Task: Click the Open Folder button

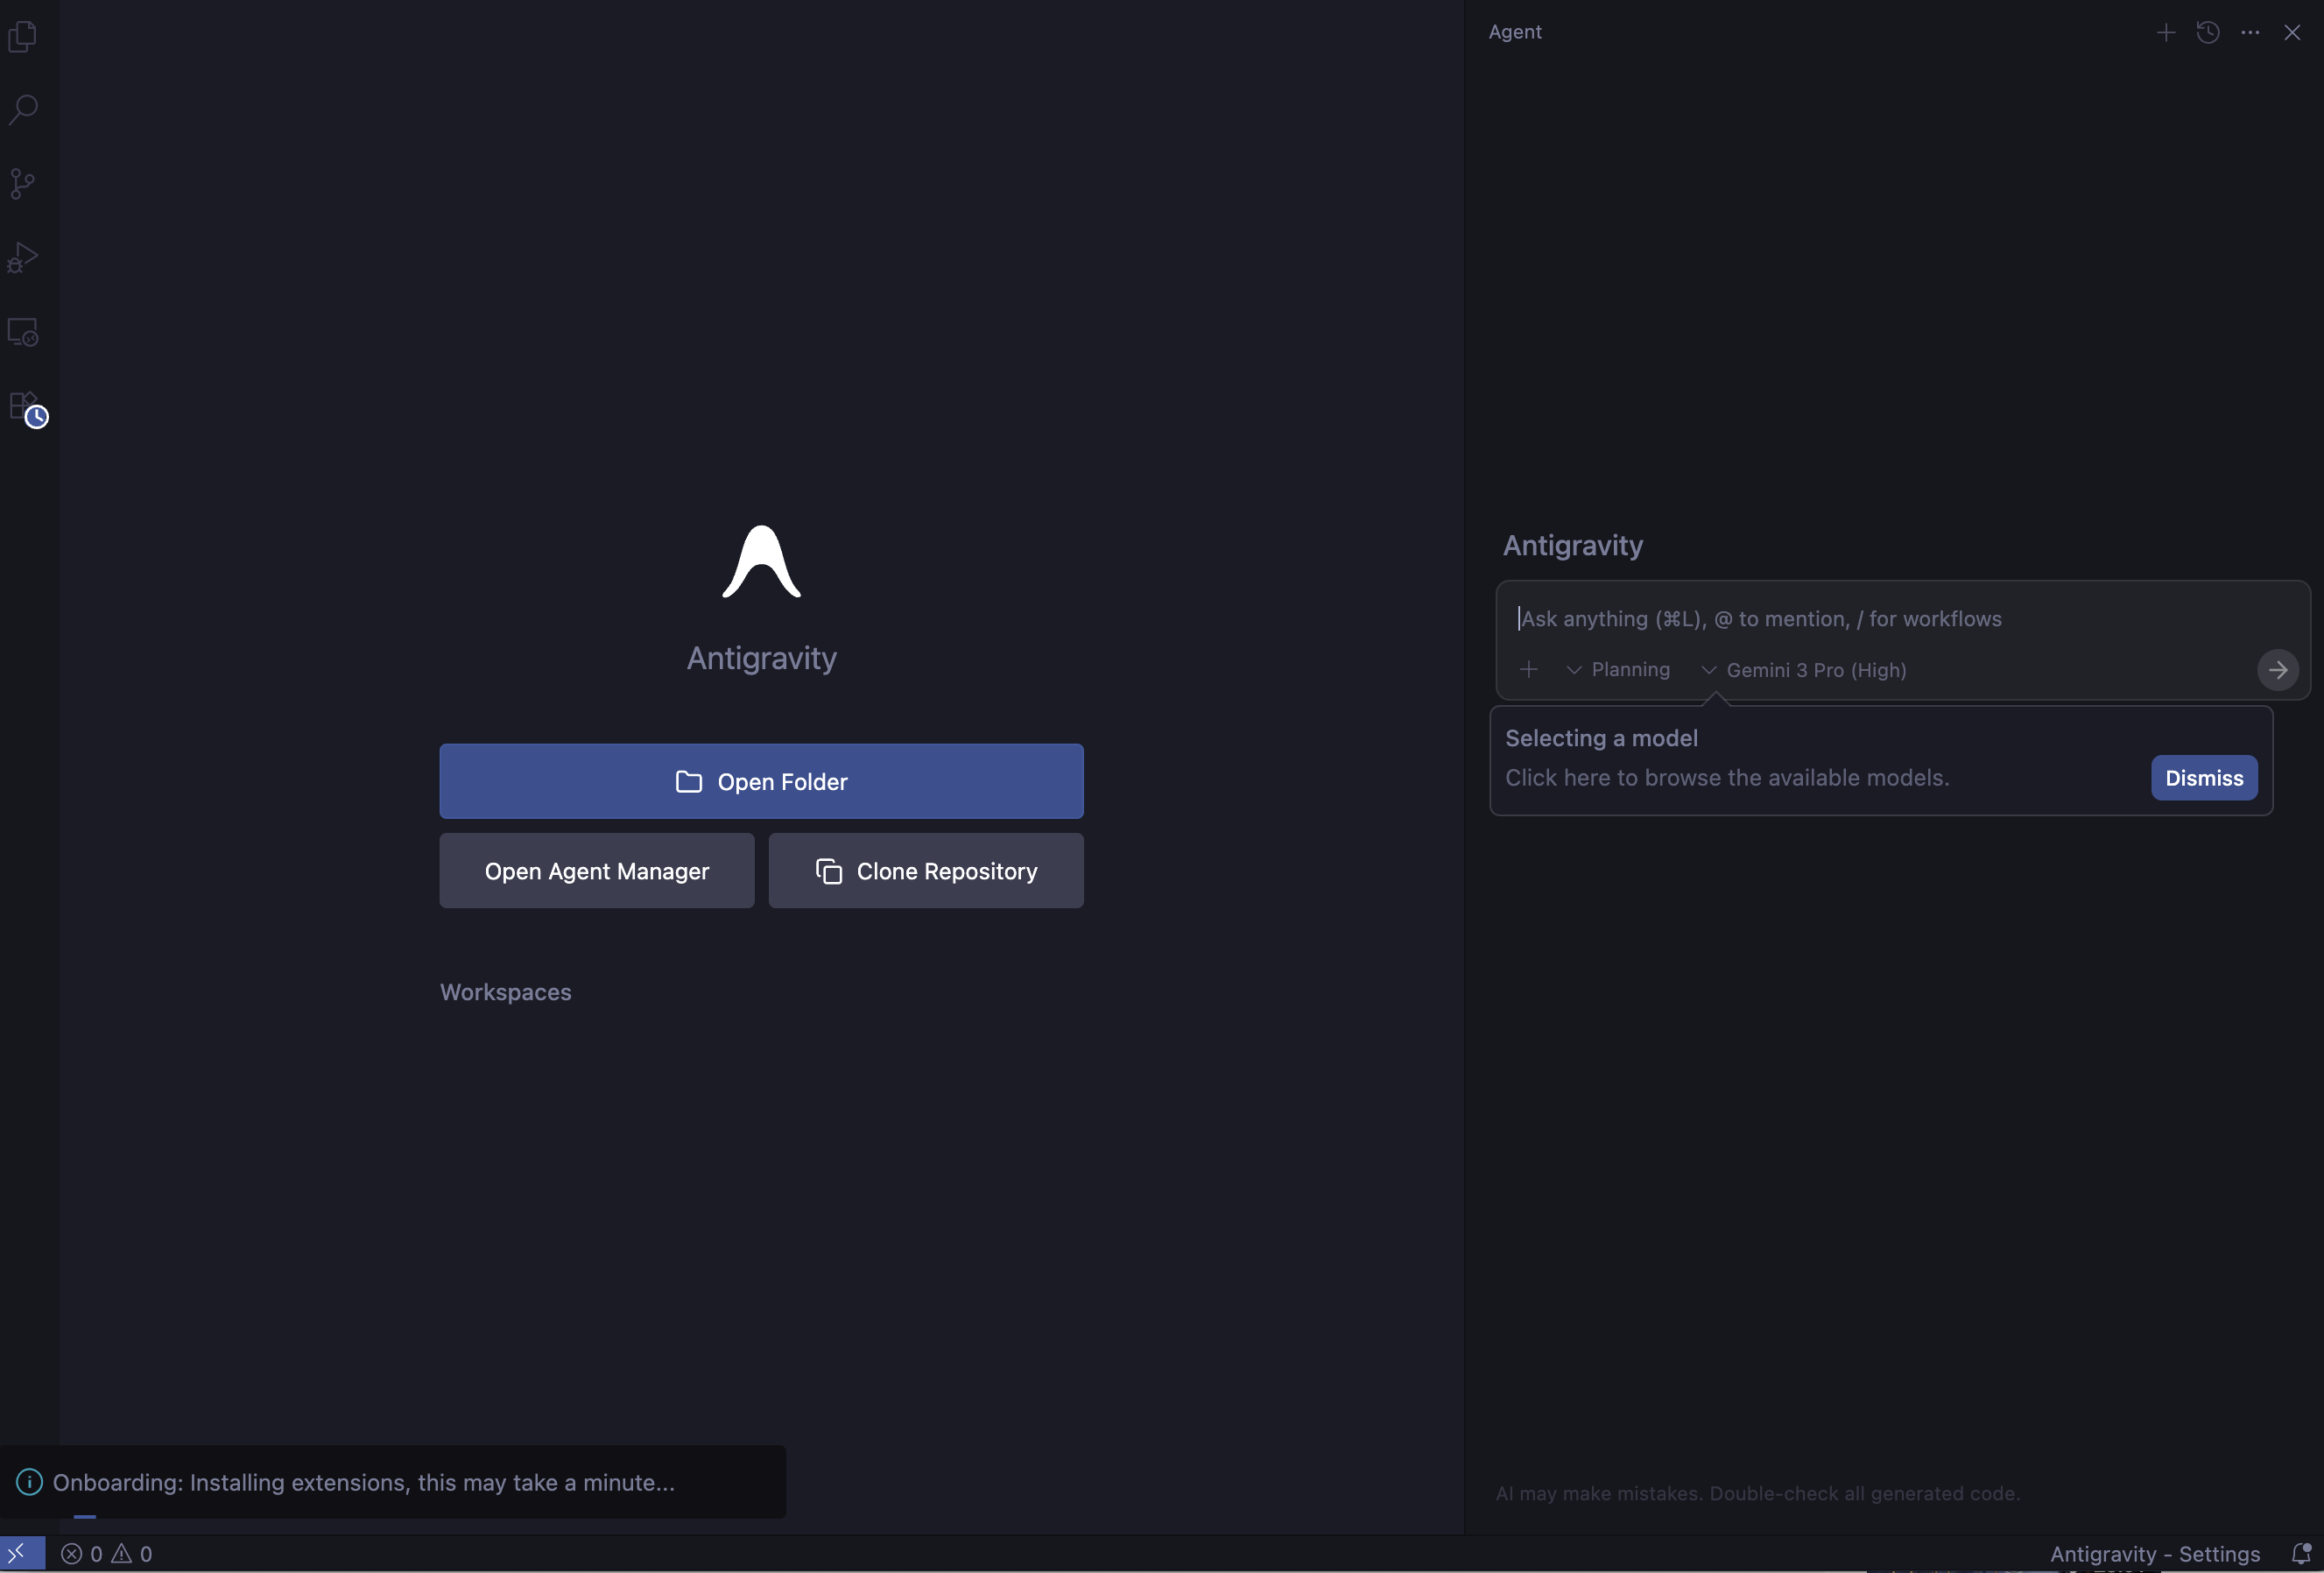Action: coord(761,781)
